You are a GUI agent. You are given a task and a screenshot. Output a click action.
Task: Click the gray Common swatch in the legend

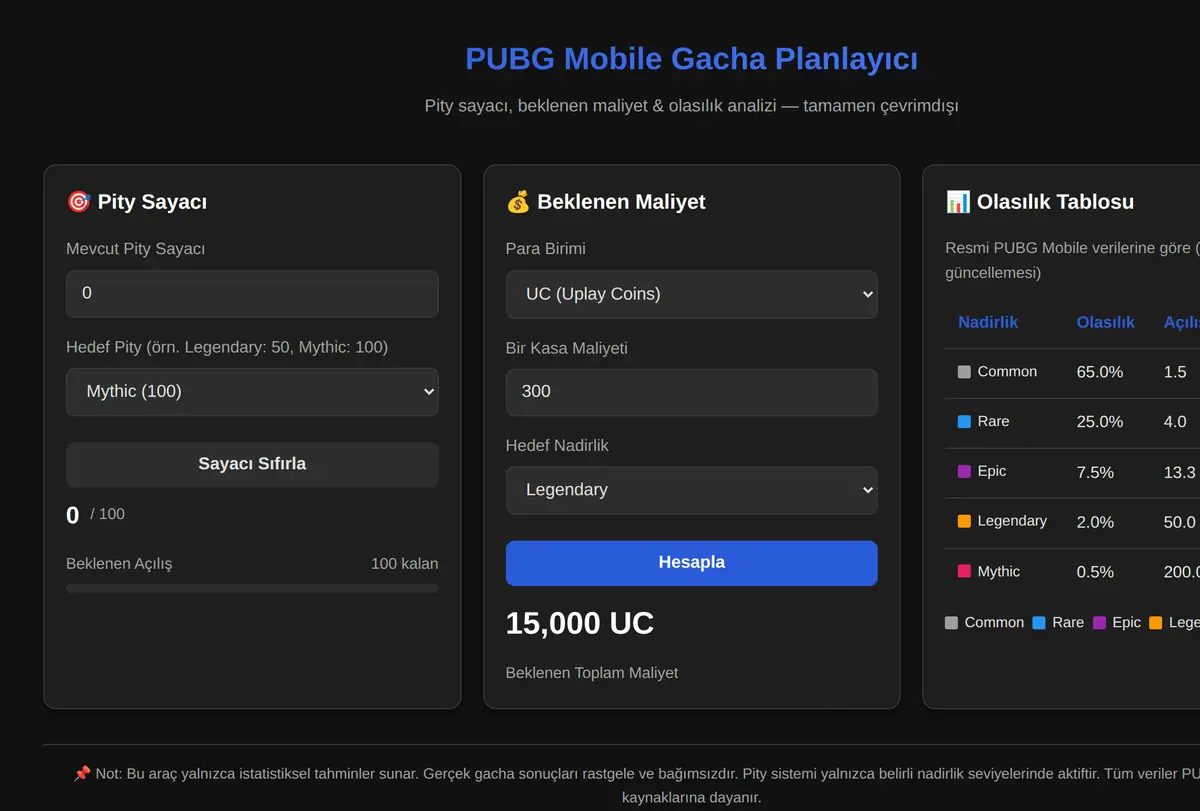pos(952,623)
